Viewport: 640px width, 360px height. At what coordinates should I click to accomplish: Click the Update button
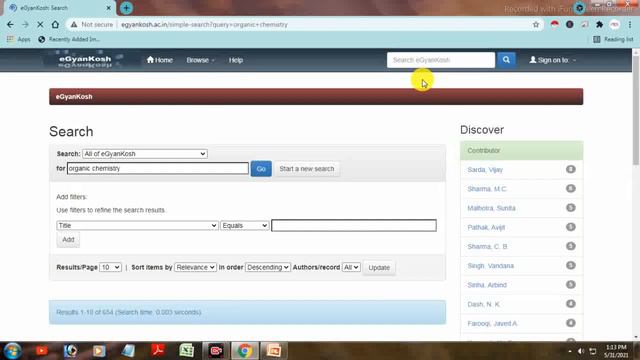(x=379, y=268)
